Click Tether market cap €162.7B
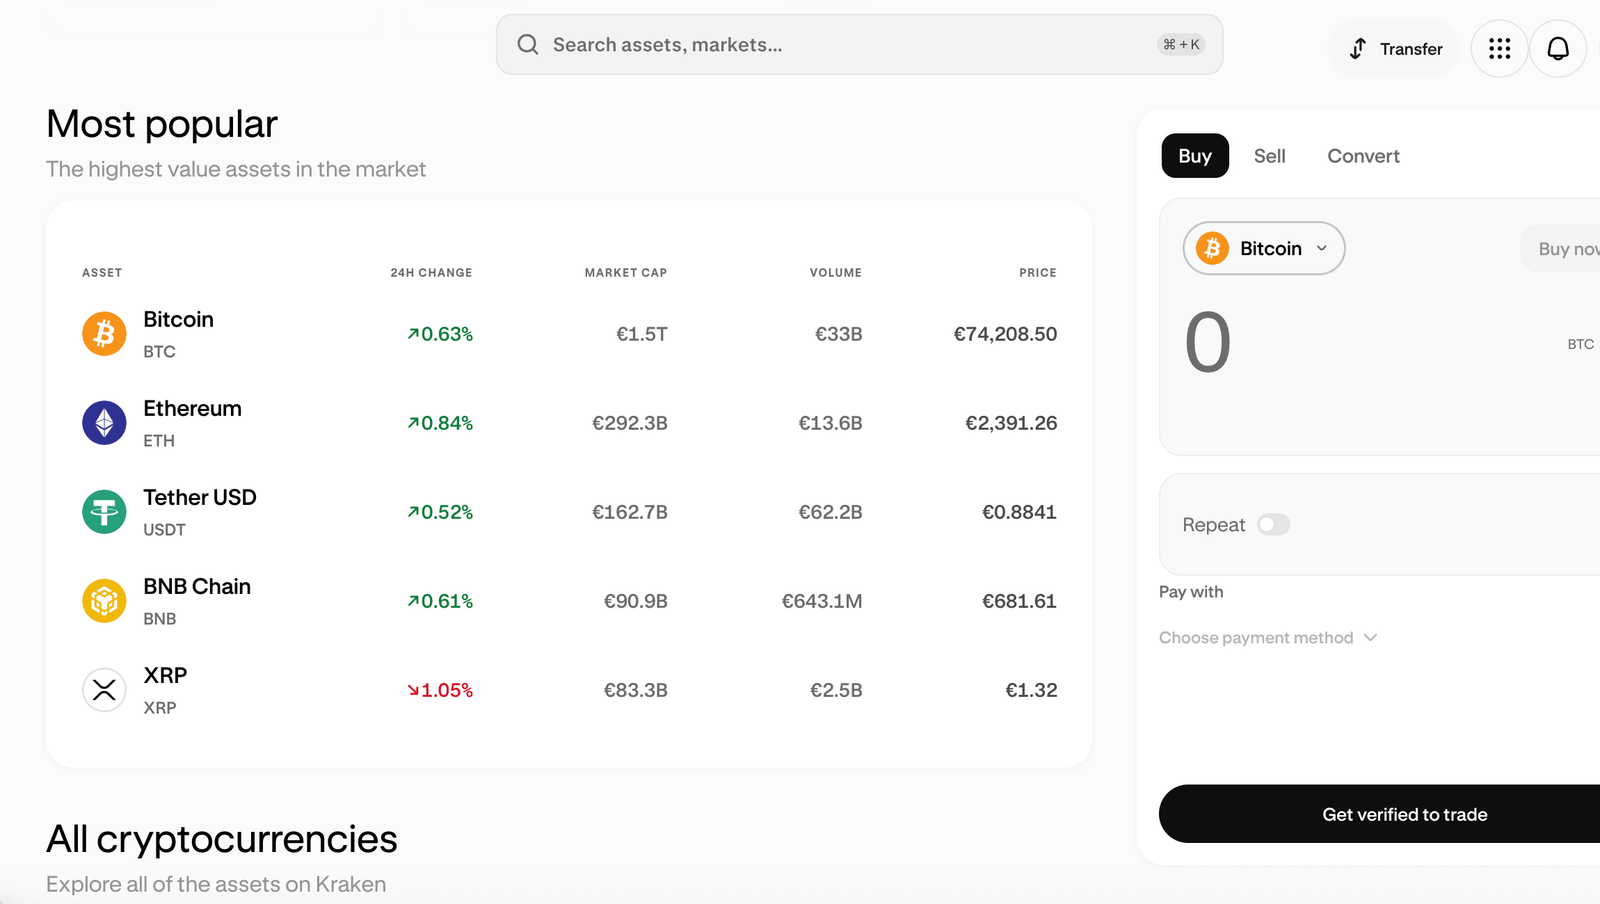The width and height of the screenshot is (1600, 904). click(x=630, y=512)
